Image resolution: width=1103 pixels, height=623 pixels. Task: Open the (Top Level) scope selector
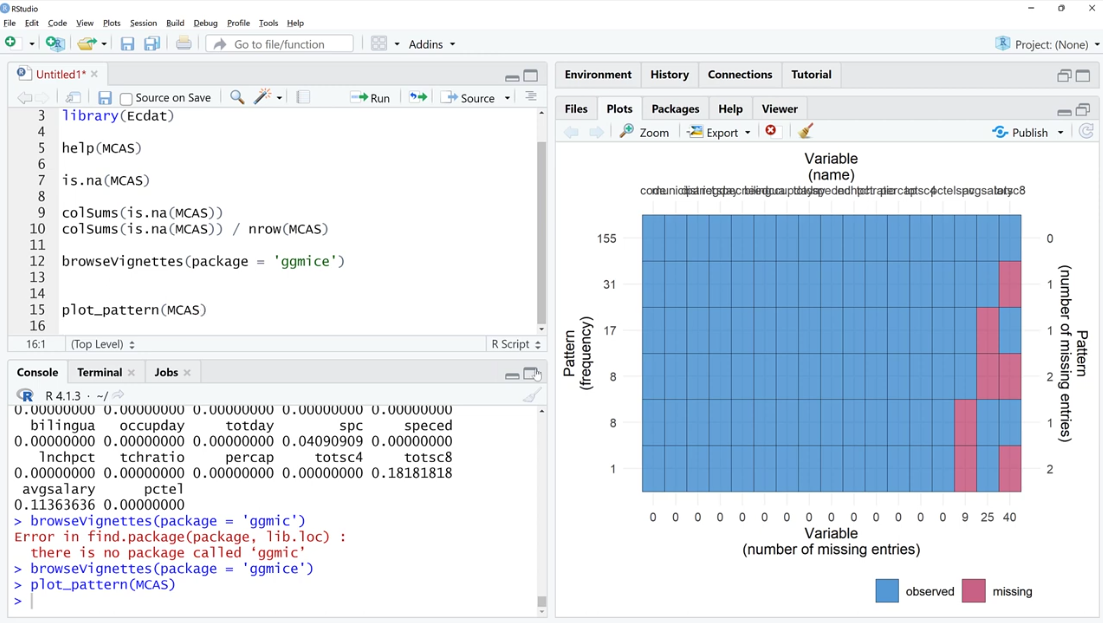click(x=103, y=344)
